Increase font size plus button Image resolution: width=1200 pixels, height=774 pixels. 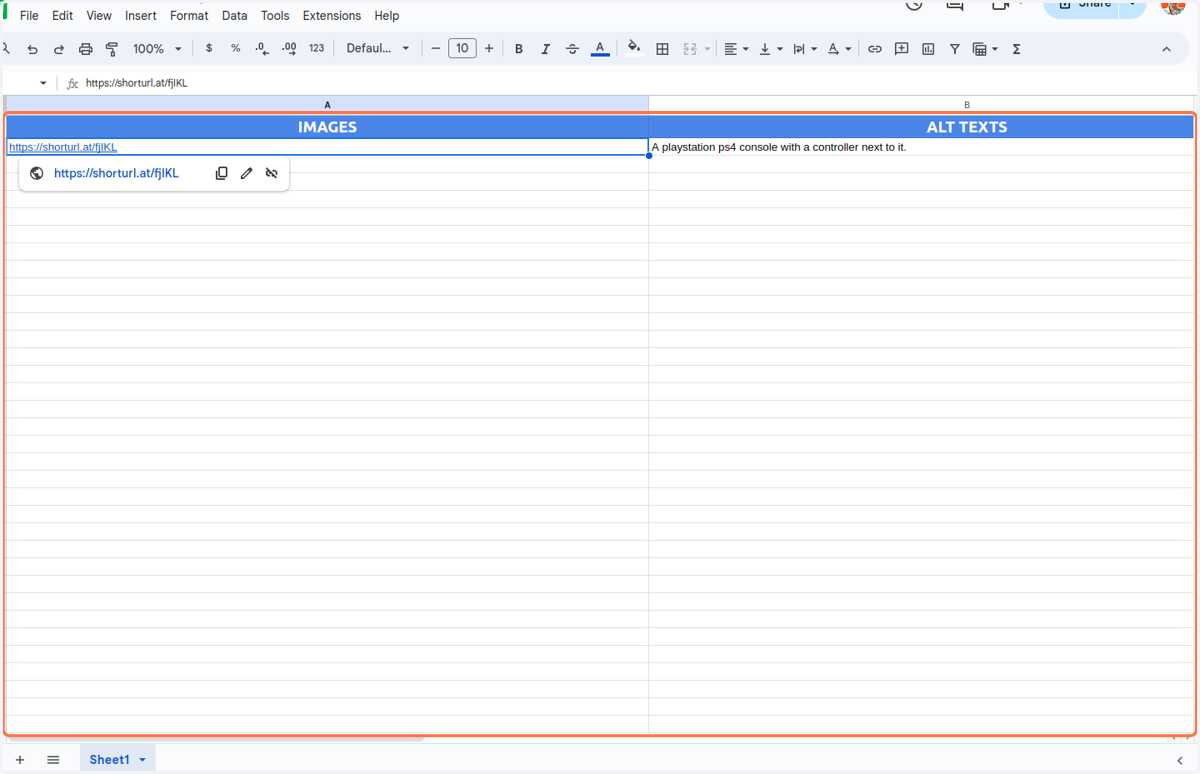point(489,48)
